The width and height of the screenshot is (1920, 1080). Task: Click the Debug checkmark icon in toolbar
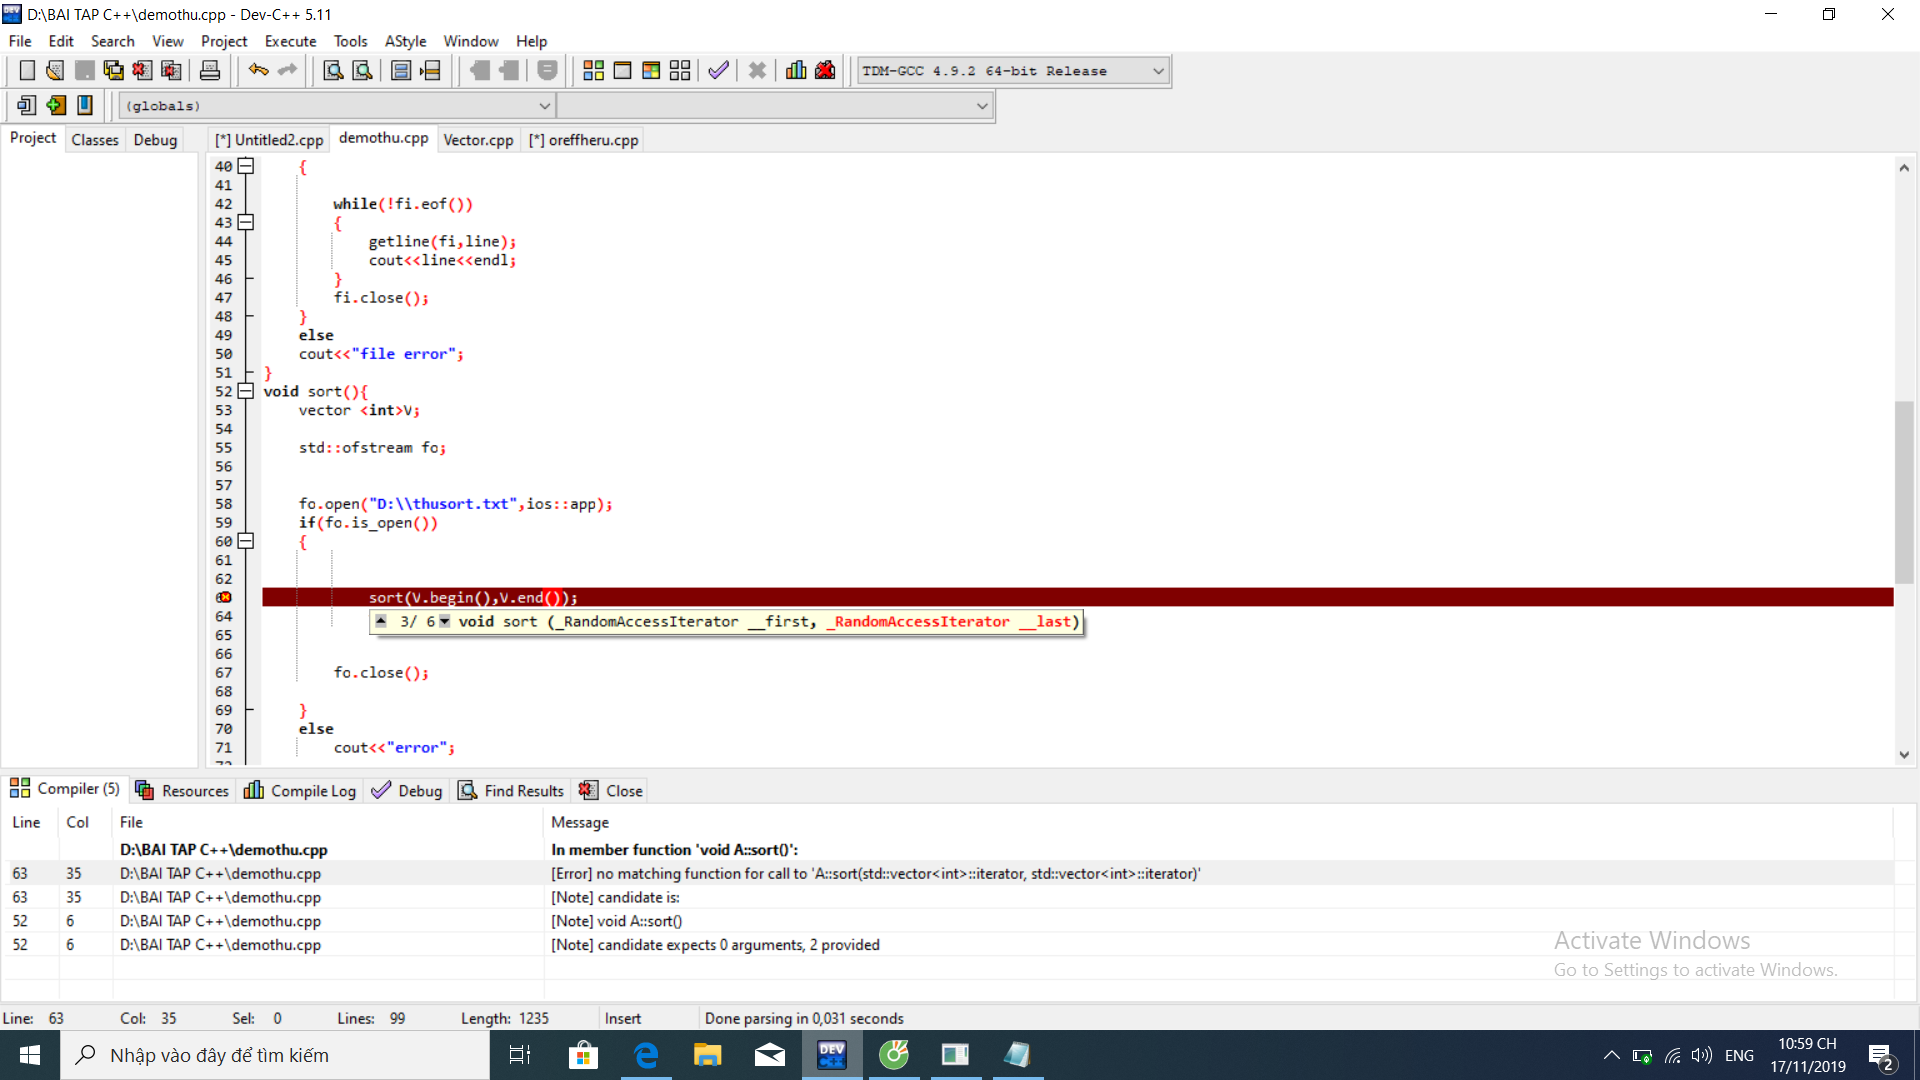(x=718, y=70)
